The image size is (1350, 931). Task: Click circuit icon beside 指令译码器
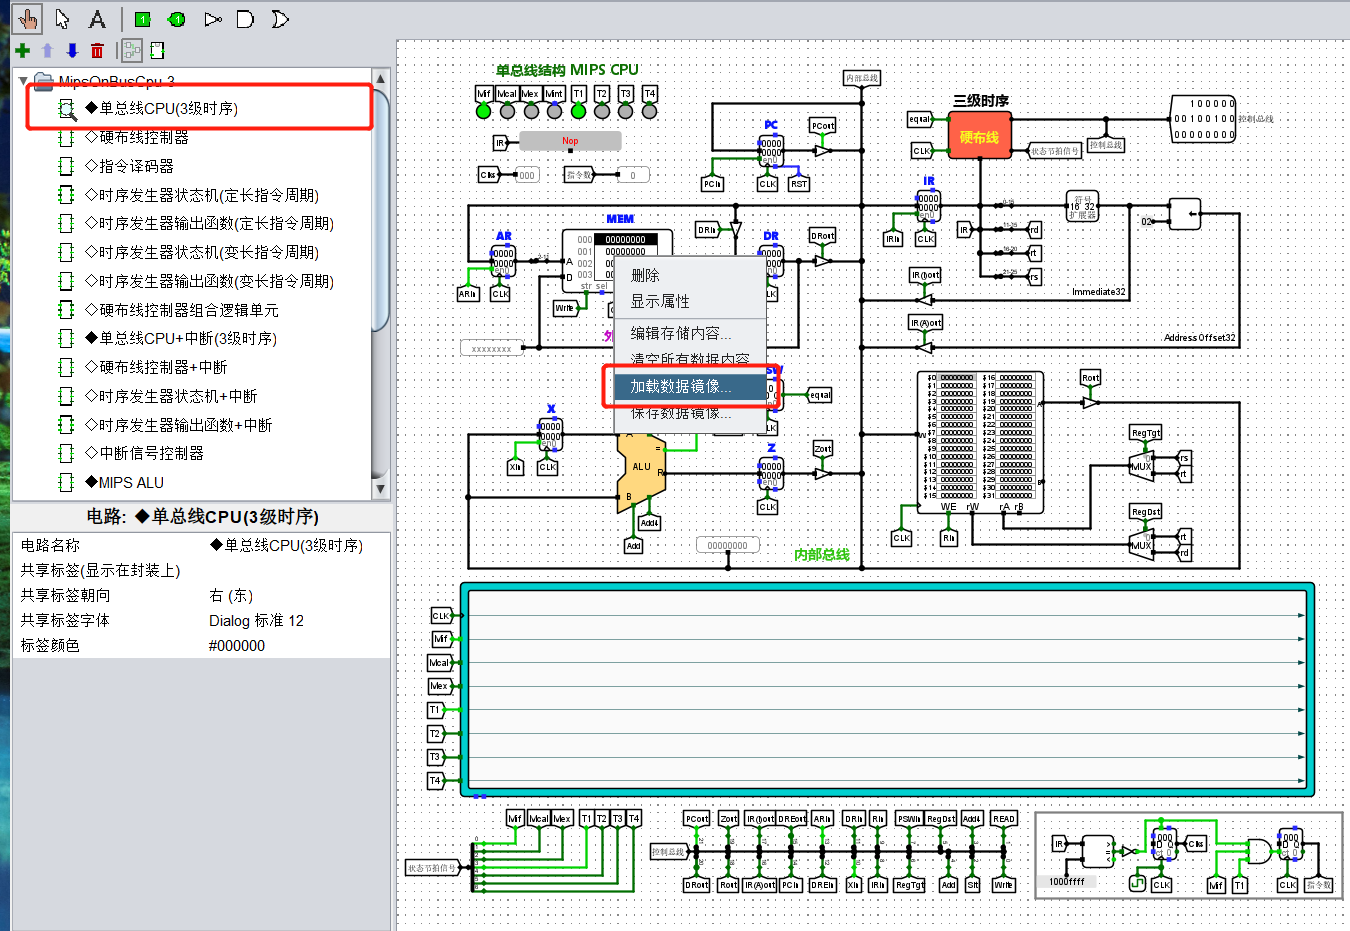66,166
